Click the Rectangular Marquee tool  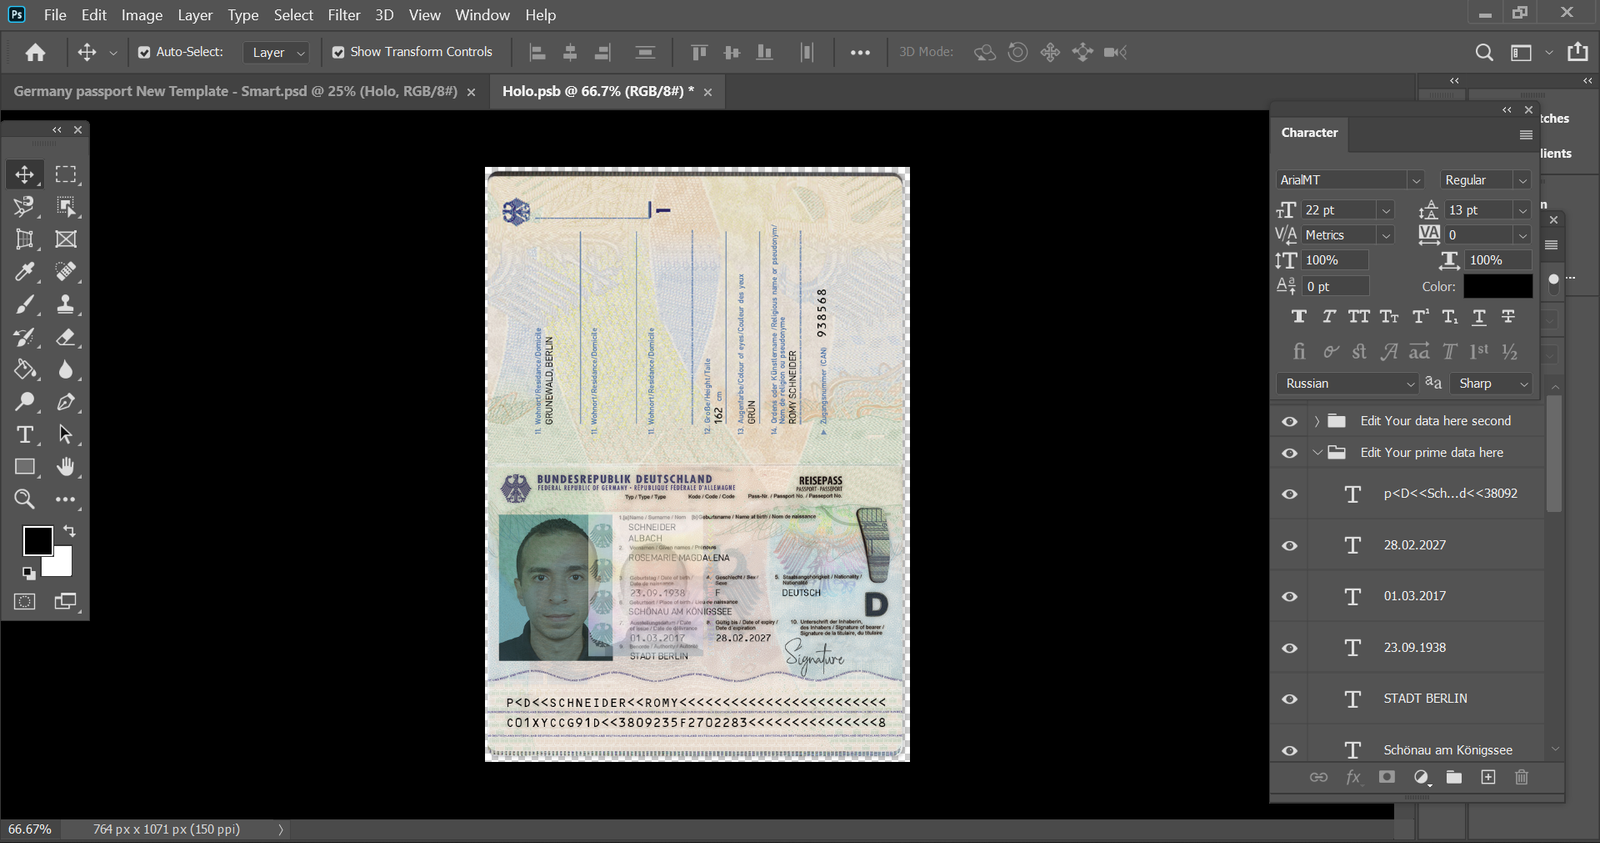click(66, 174)
